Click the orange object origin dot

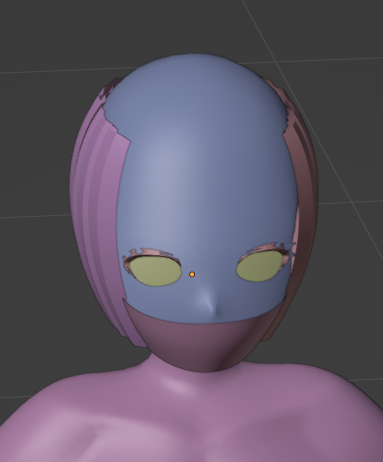(x=192, y=274)
